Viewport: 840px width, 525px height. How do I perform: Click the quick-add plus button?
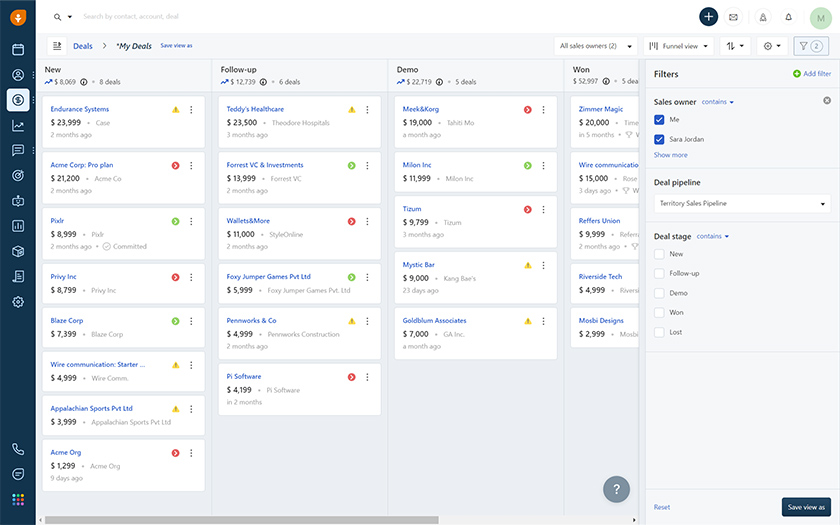(x=708, y=17)
